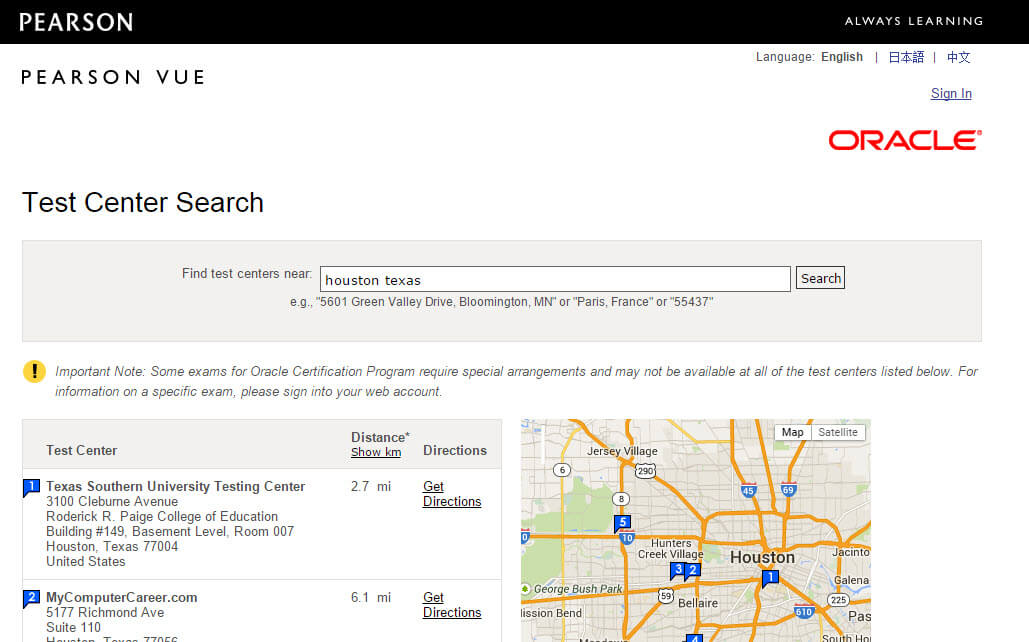Click the Highway 225 shield on the map
This screenshot has width=1029, height=642.
[838, 599]
